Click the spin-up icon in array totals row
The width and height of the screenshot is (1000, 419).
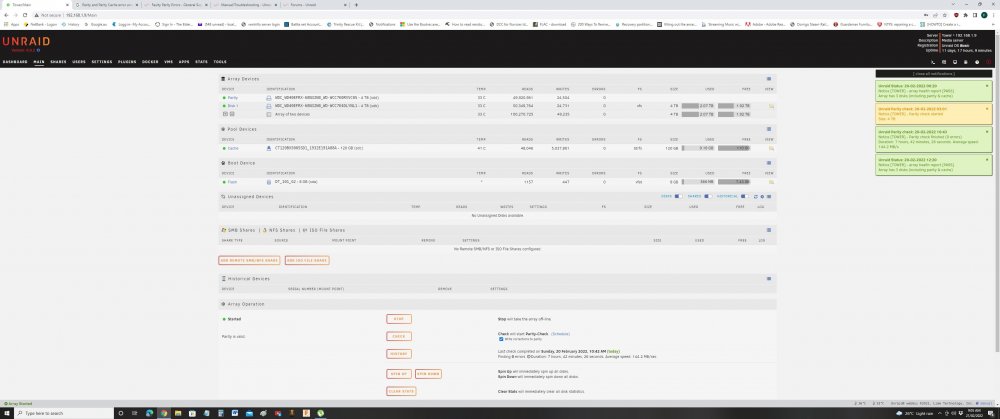click(x=232, y=114)
